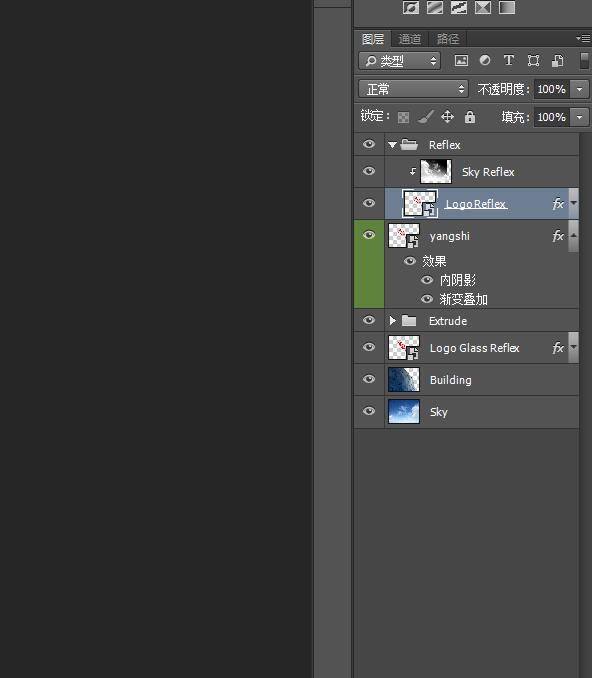Image resolution: width=592 pixels, height=678 pixels.
Task: Expand the Extrude group triangle
Action: (x=392, y=320)
